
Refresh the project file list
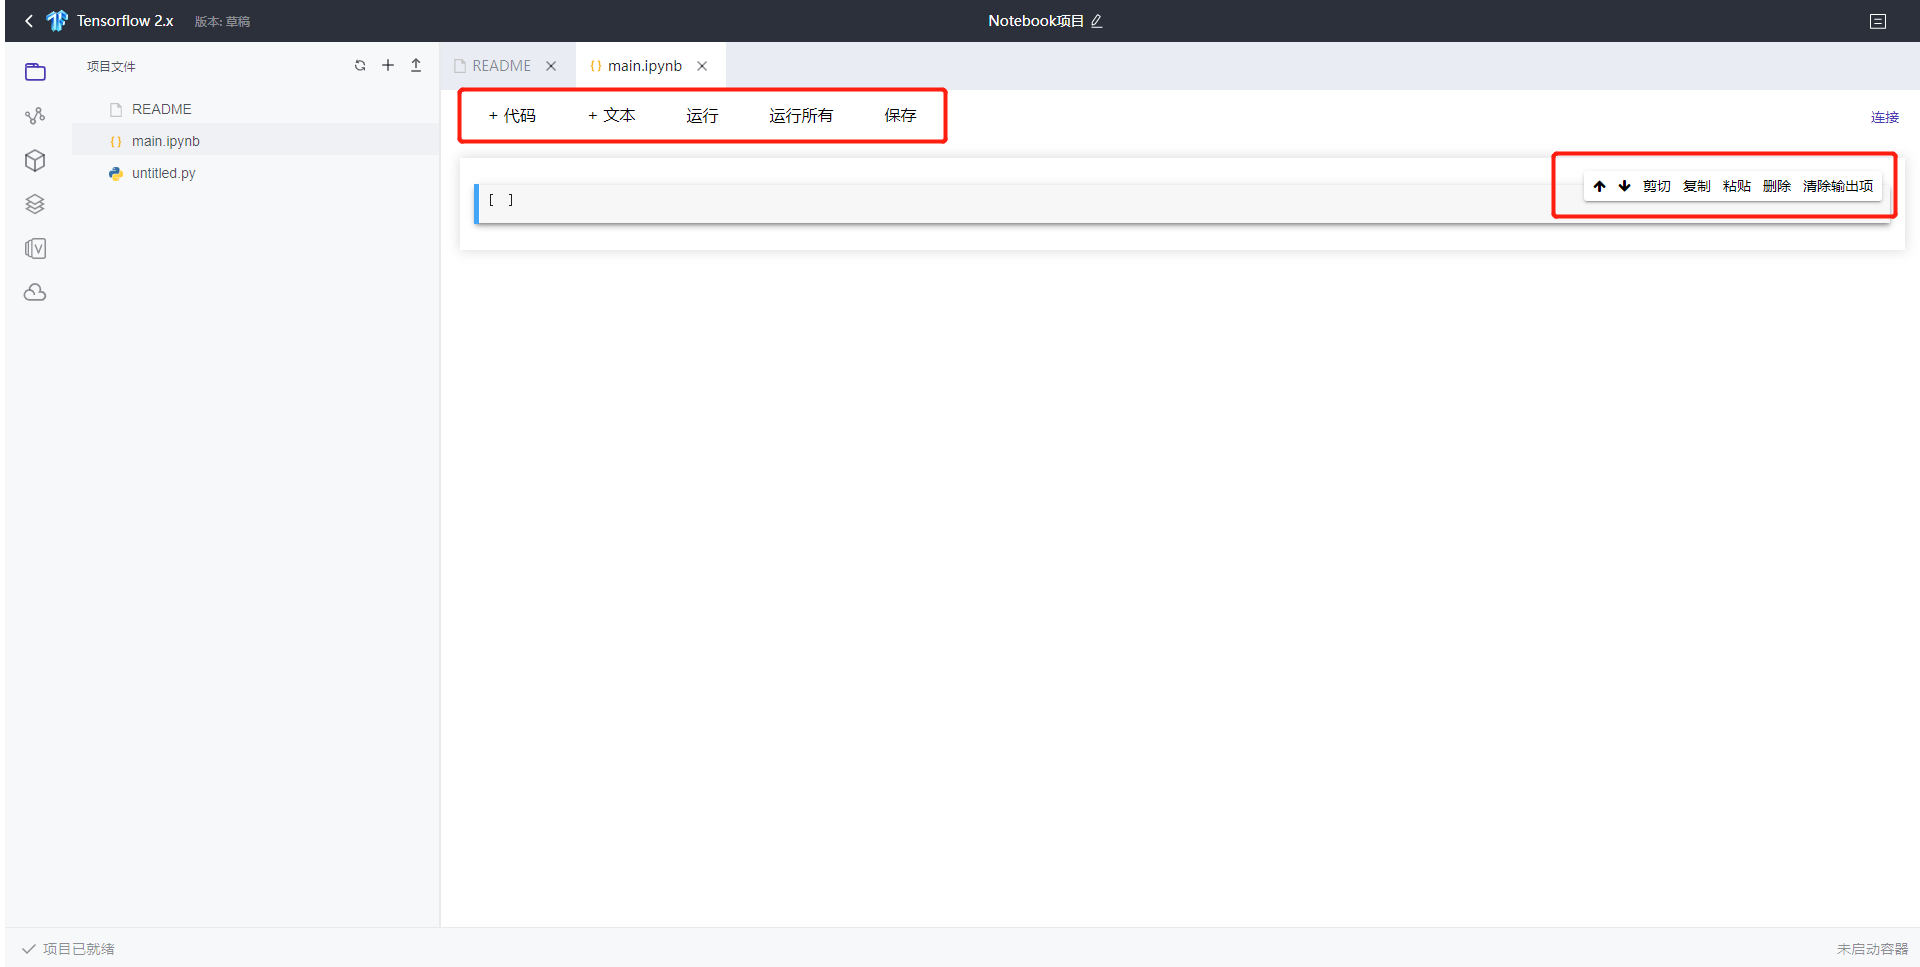click(x=360, y=65)
